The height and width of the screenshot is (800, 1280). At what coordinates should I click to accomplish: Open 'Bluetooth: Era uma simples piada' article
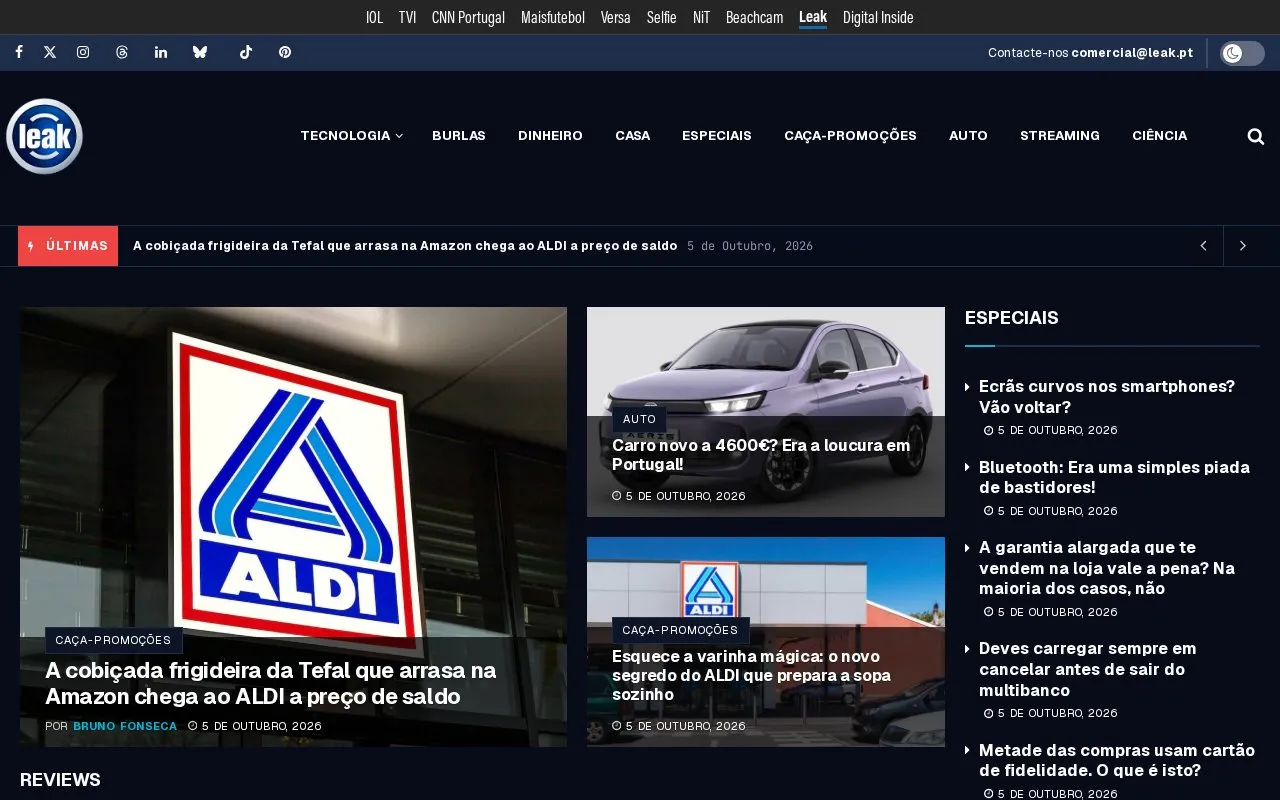[1114, 477]
